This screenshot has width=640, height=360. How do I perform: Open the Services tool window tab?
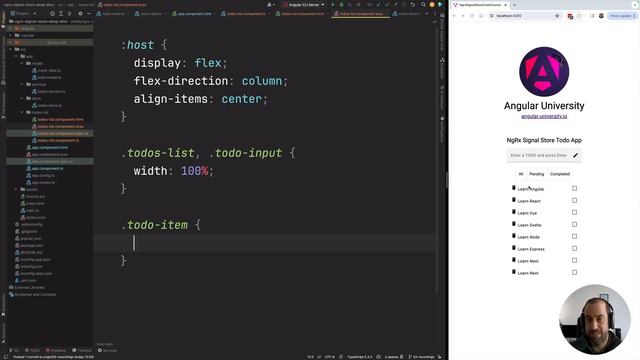(x=107, y=350)
